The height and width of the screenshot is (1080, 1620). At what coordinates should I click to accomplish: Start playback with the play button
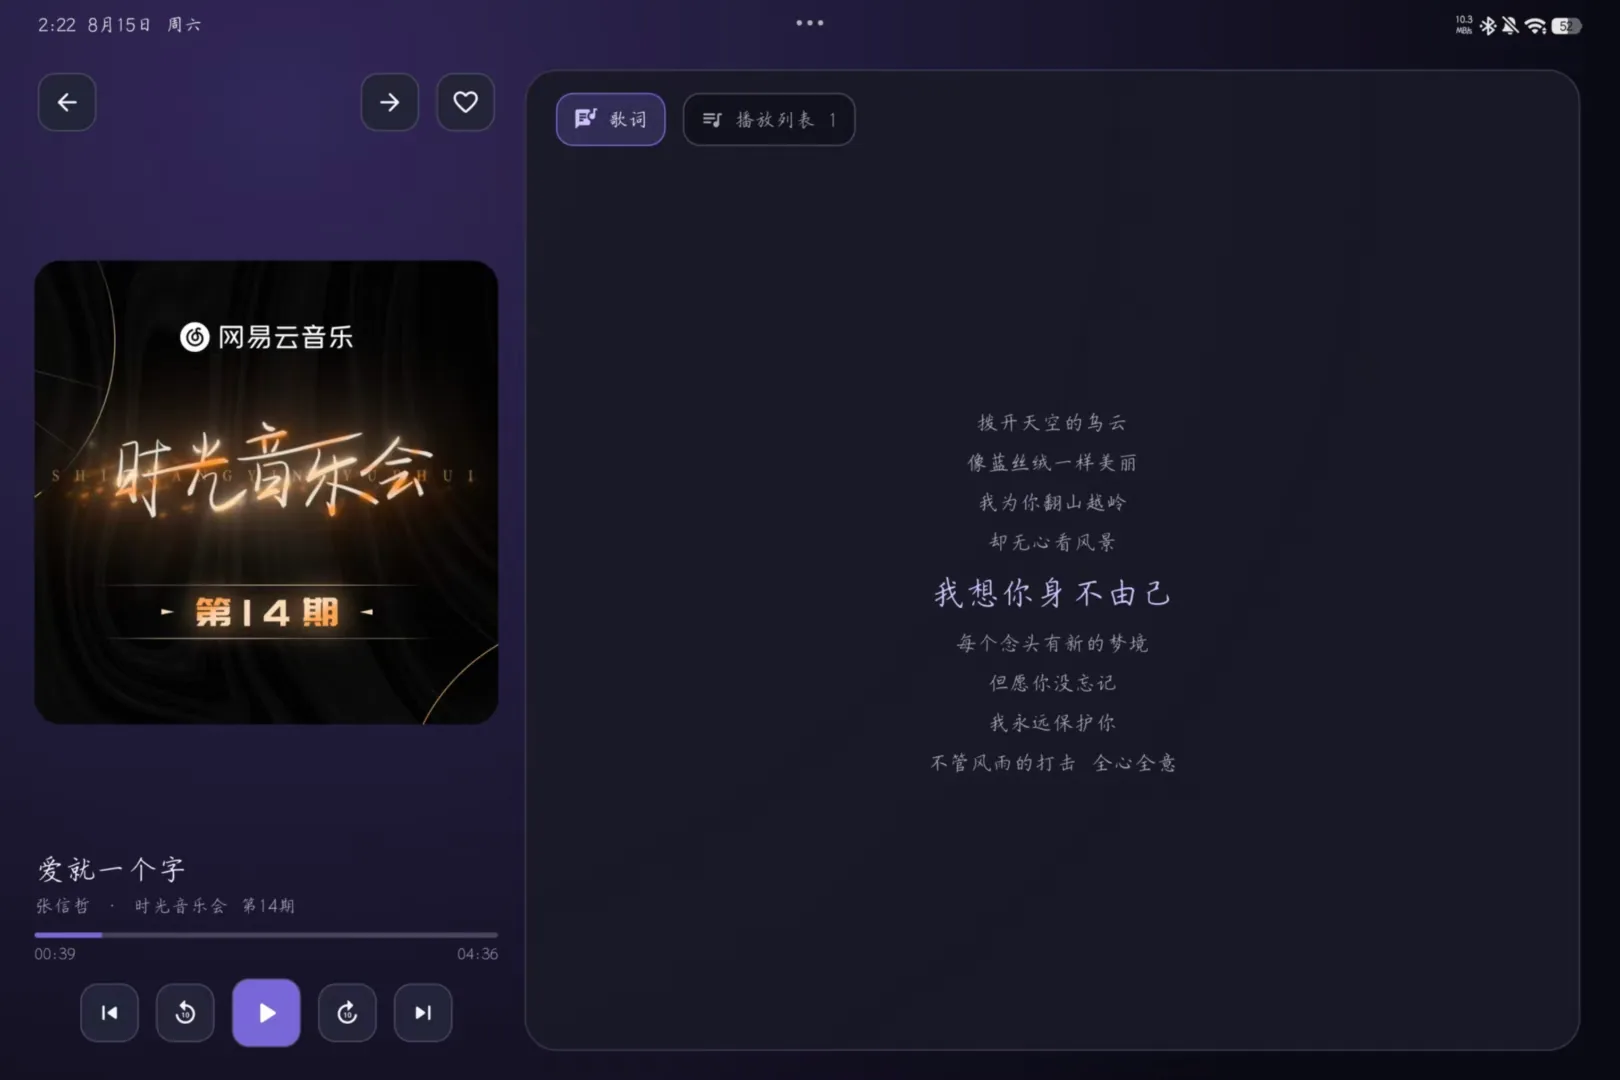click(266, 1013)
